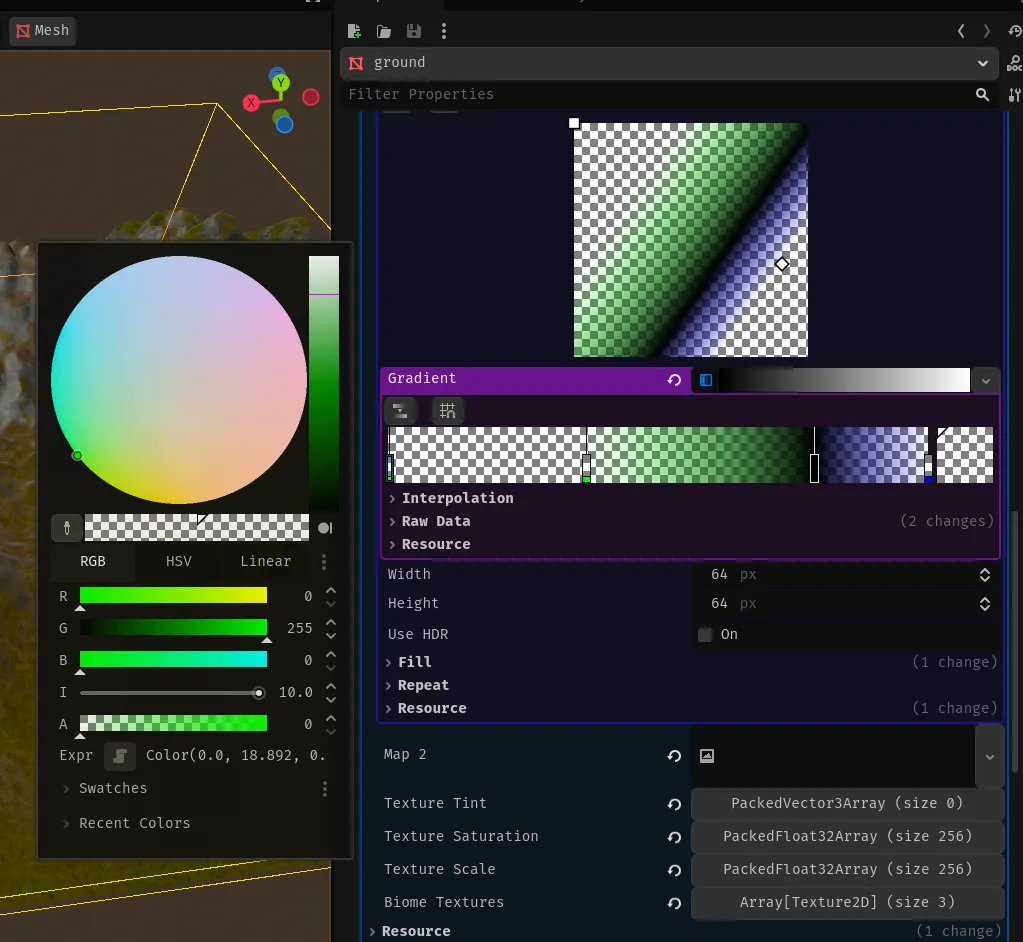Click the save resource floppy icon
The width and height of the screenshot is (1023, 942).
click(413, 31)
